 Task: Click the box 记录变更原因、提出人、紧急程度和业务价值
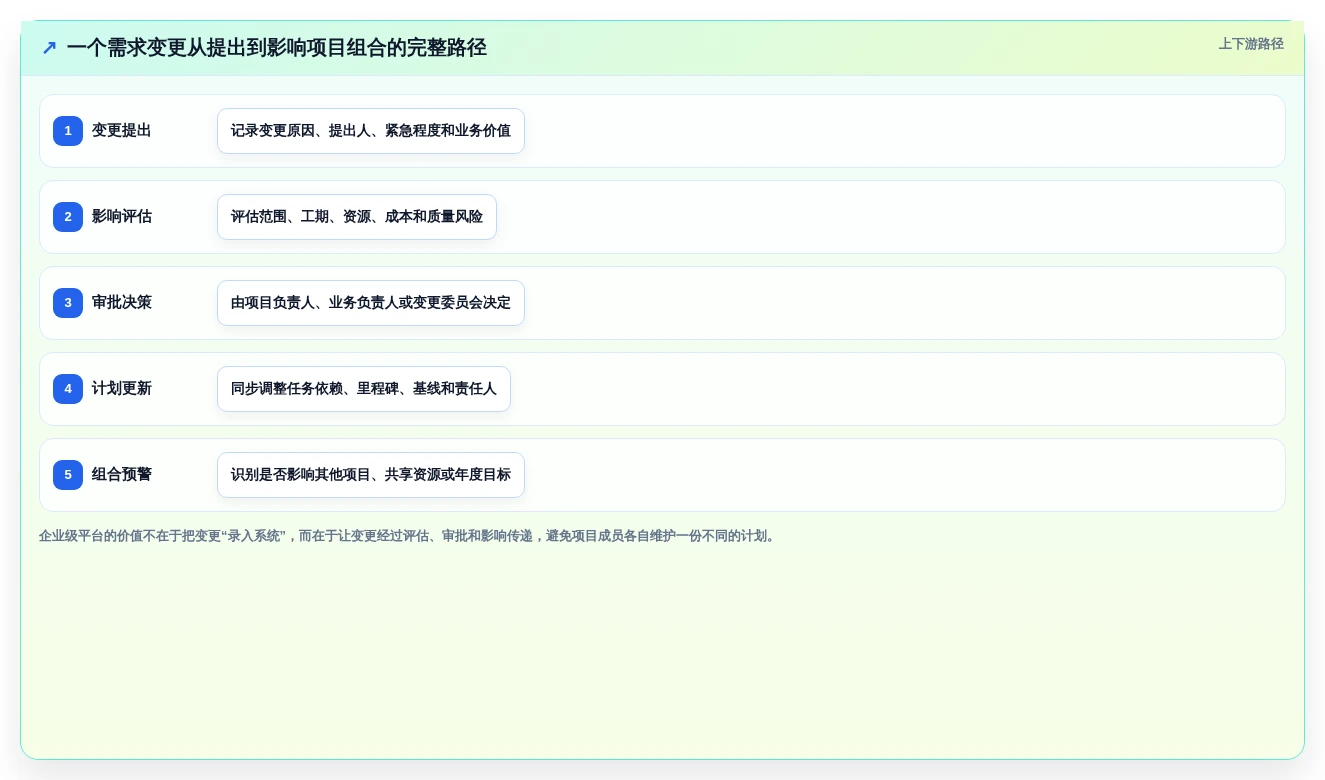[371, 131]
